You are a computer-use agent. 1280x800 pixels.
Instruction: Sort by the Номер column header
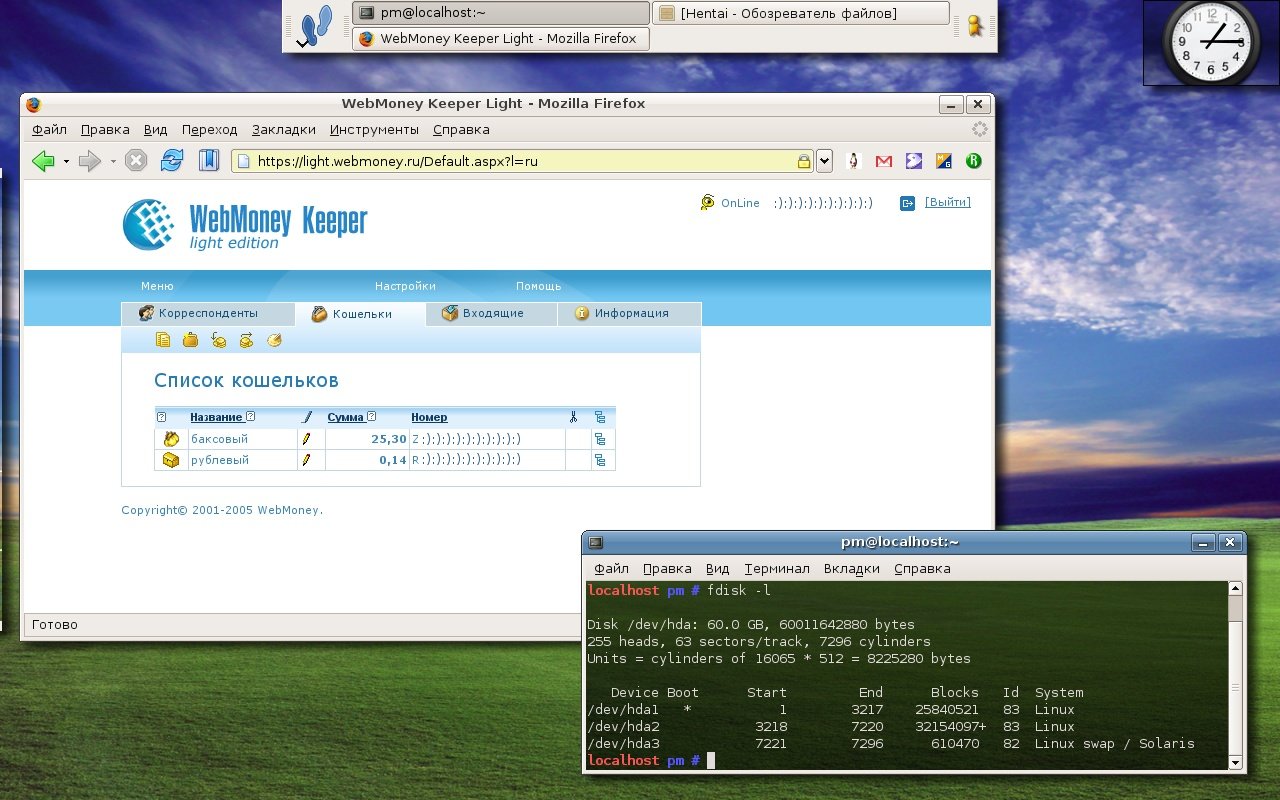click(429, 417)
